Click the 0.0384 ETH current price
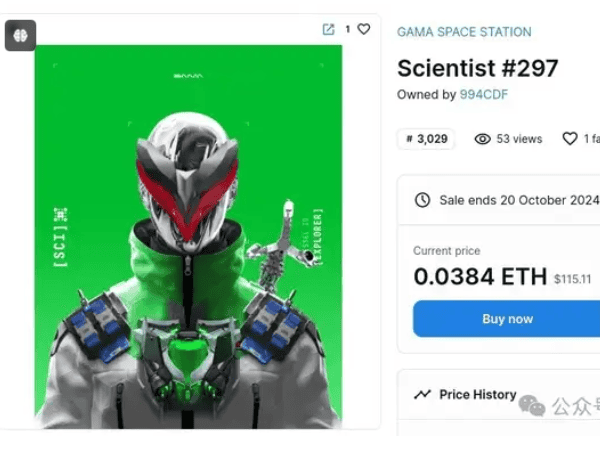600x450 pixels. [x=480, y=277]
